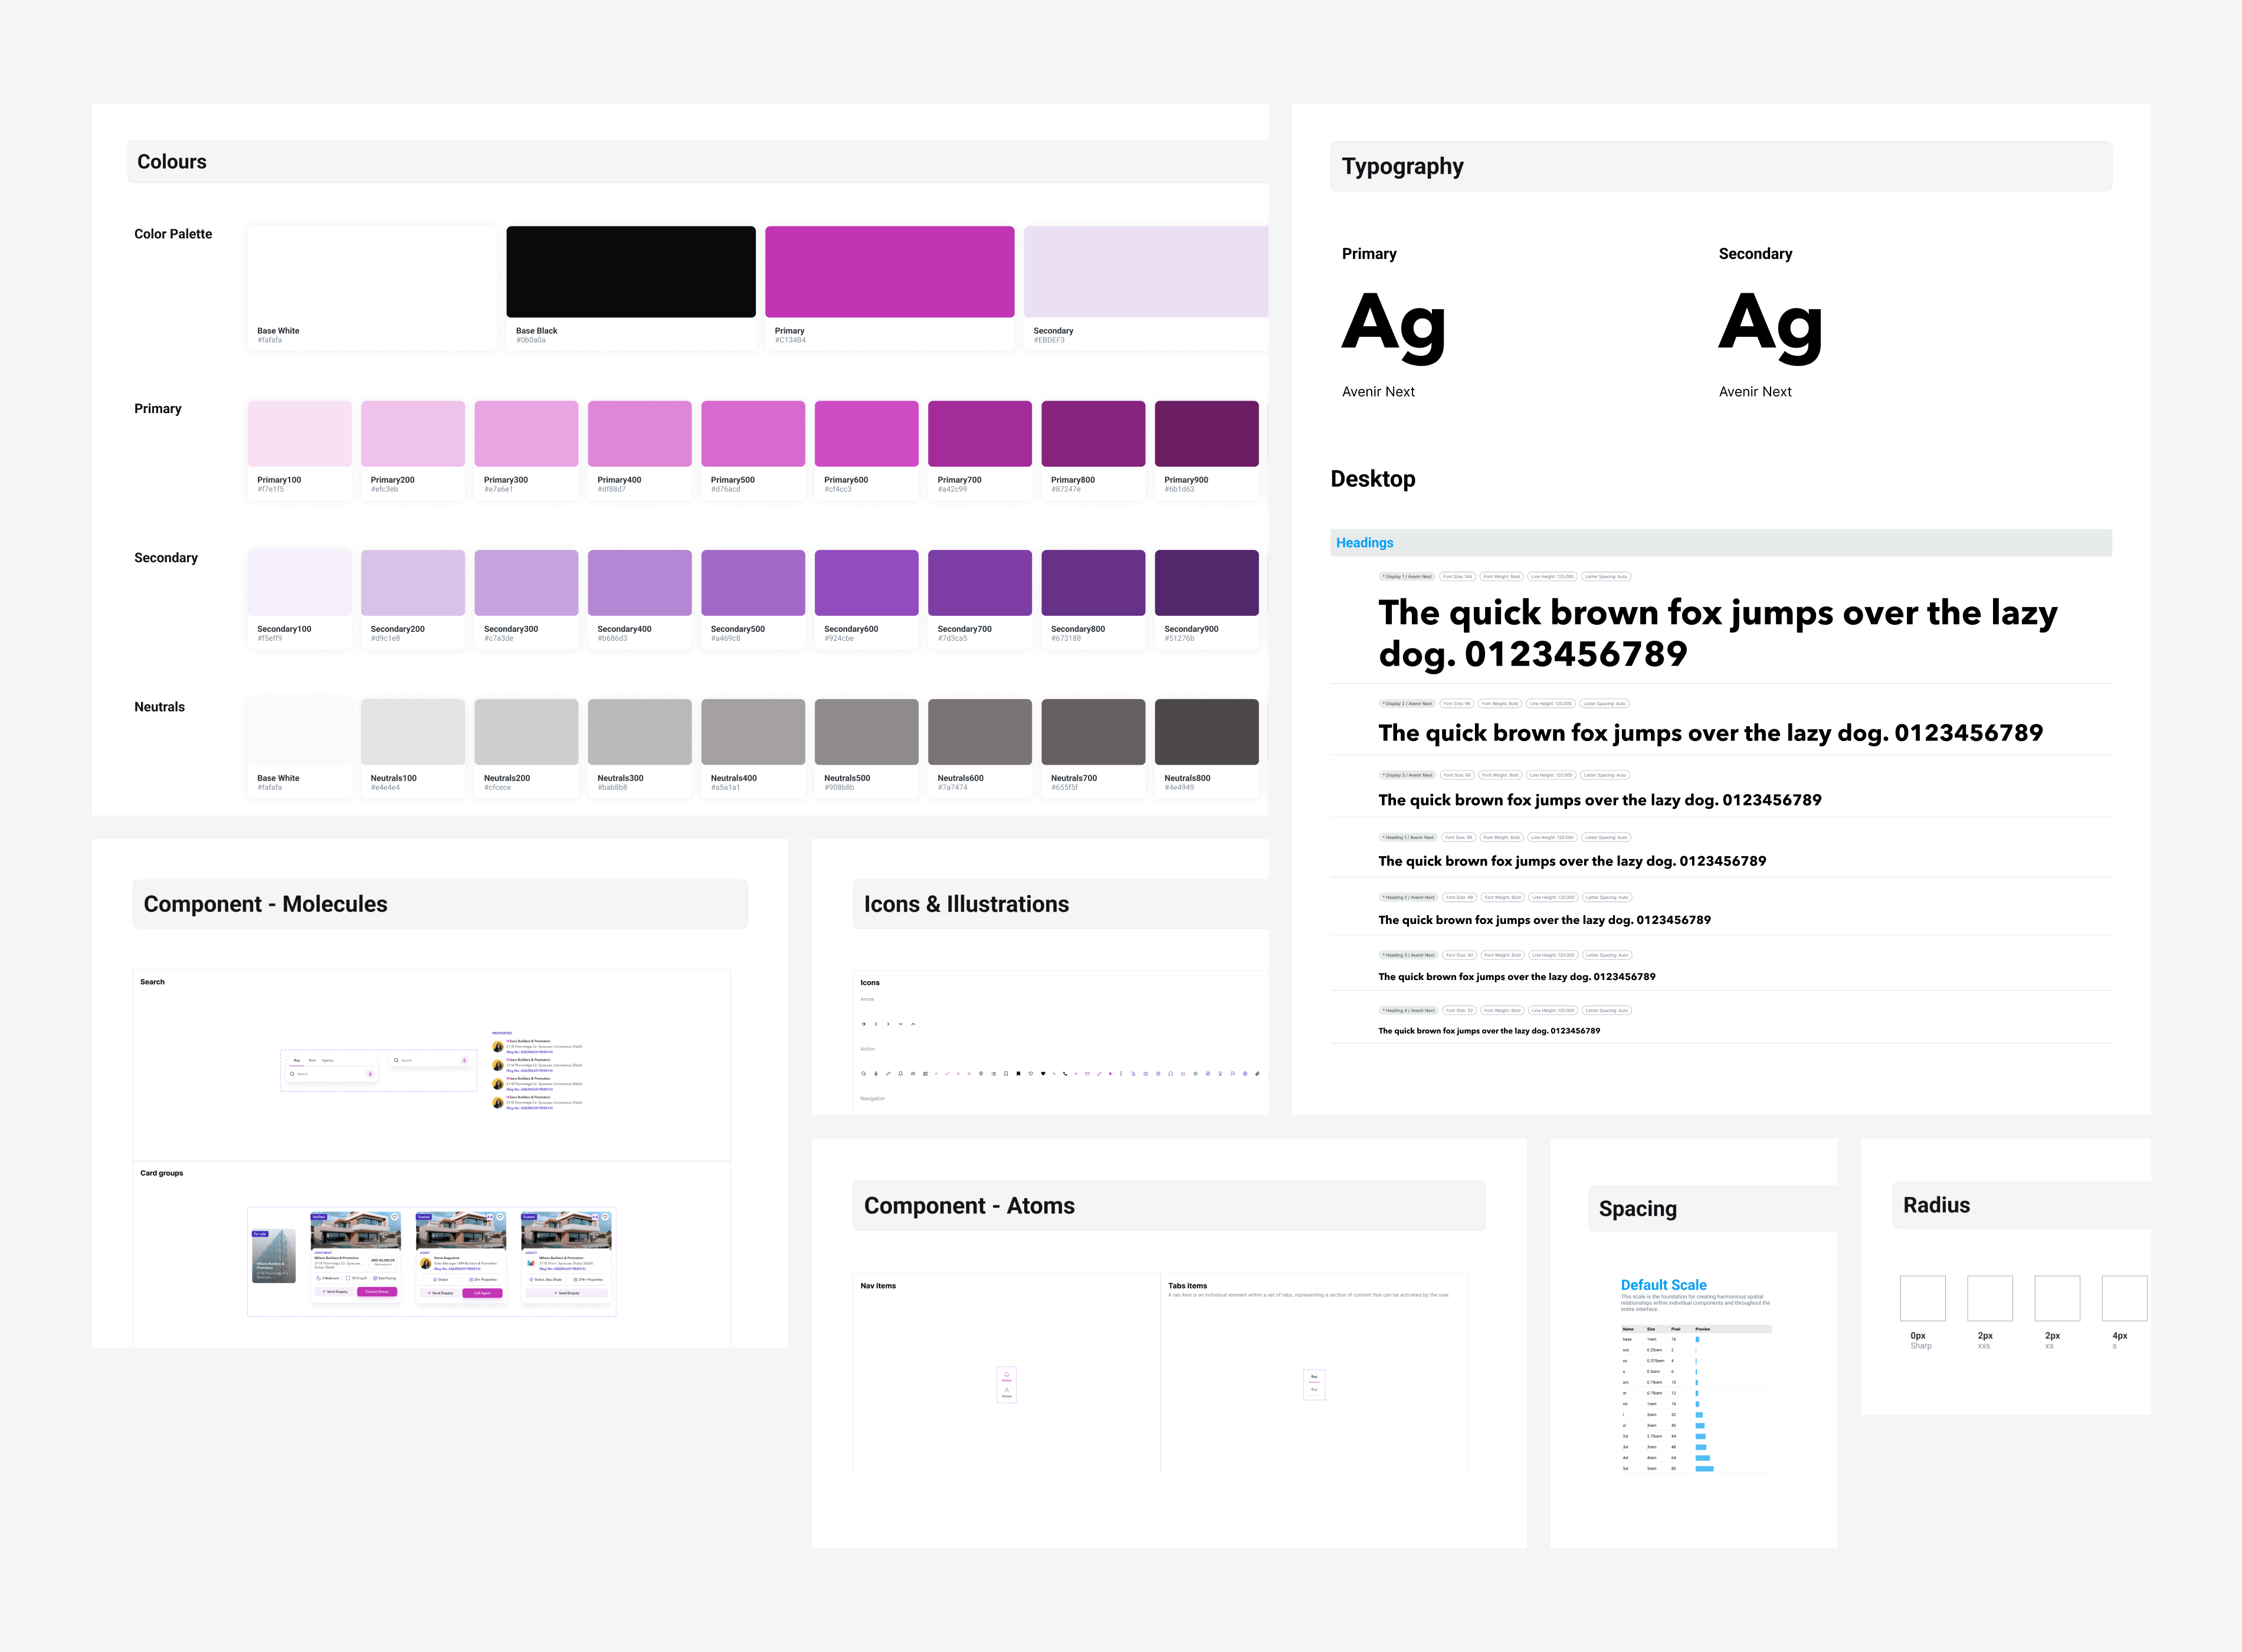Click the pink power icon in Action row
The image size is (2242, 1652).
(x=1183, y=1074)
